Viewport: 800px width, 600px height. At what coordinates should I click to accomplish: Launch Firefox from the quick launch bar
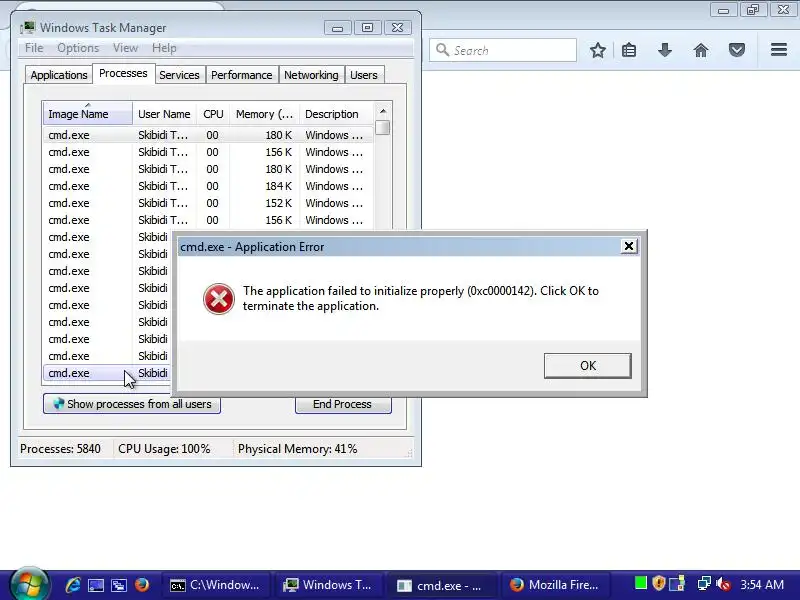click(142, 585)
